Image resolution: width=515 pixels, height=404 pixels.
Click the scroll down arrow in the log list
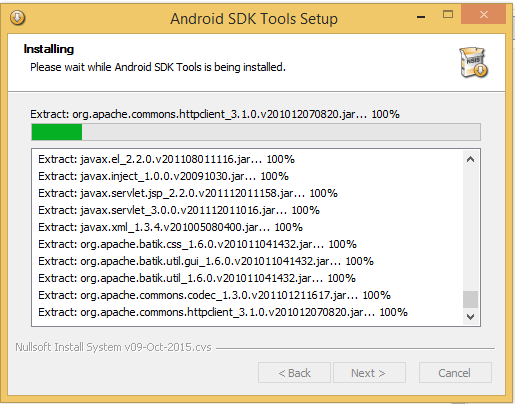tap(470, 316)
